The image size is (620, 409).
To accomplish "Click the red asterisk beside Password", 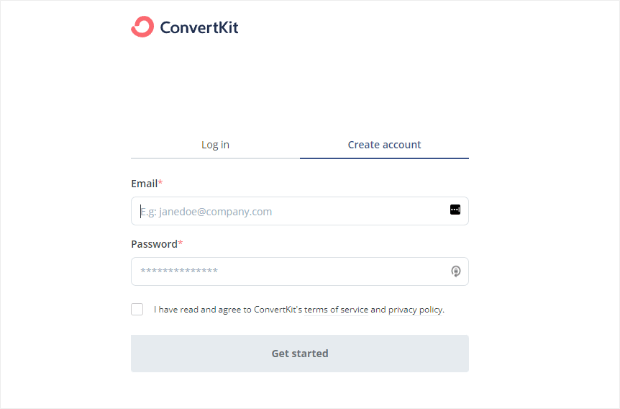I will [x=180, y=243].
